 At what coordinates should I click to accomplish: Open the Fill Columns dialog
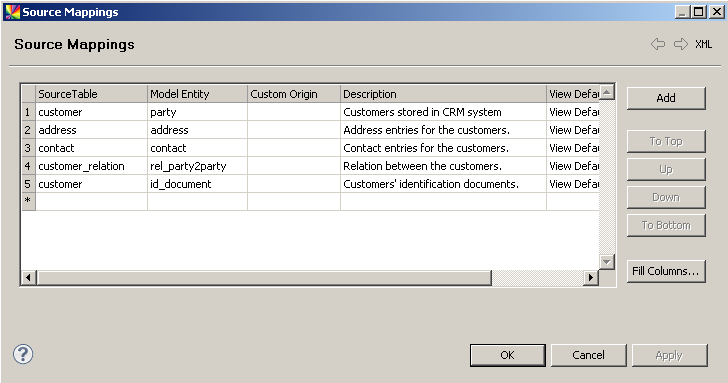tap(666, 271)
